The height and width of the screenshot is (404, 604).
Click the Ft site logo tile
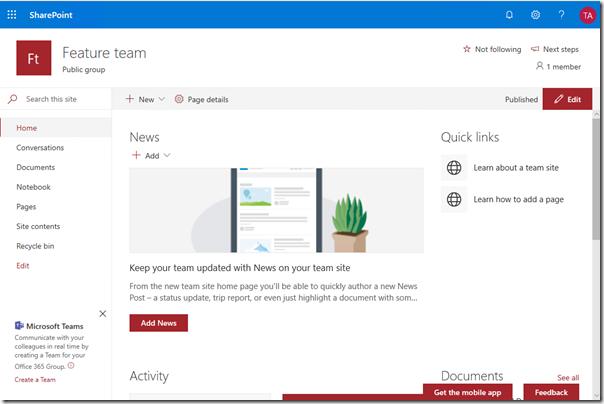pos(34,58)
